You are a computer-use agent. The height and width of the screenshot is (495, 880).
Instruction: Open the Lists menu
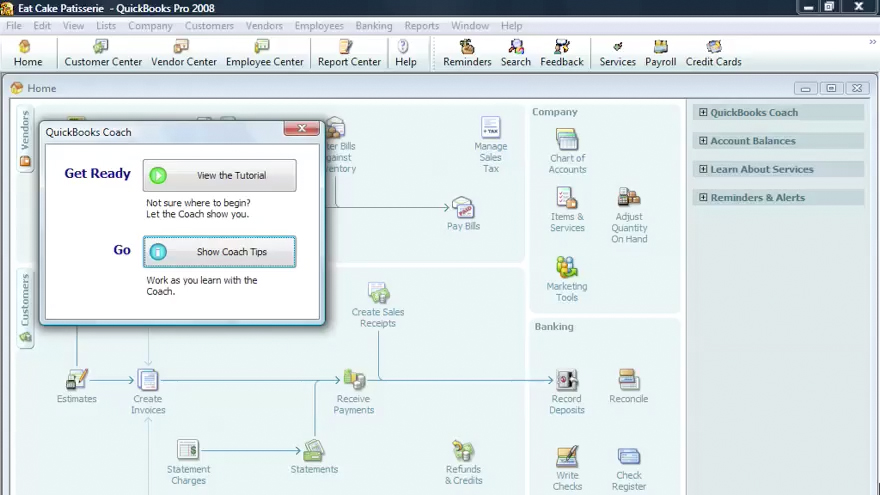106,26
